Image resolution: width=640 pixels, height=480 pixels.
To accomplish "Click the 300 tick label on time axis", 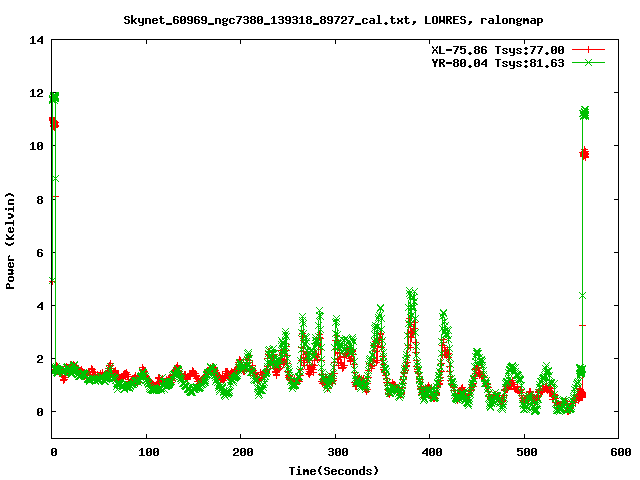I will click(336, 452).
